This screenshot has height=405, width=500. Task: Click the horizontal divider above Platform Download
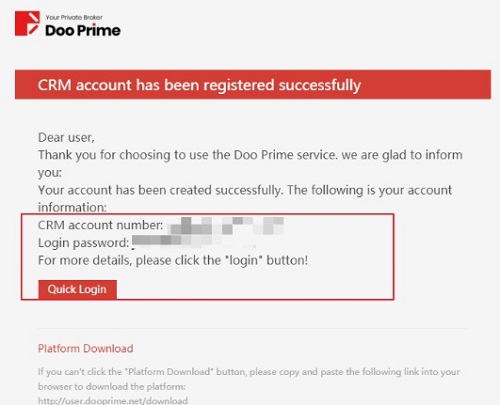(x=252, y=328)
